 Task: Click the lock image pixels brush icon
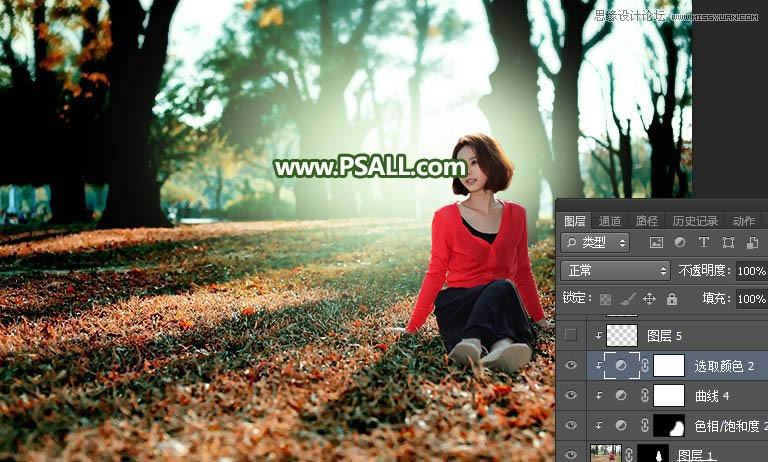coord(627,299)
